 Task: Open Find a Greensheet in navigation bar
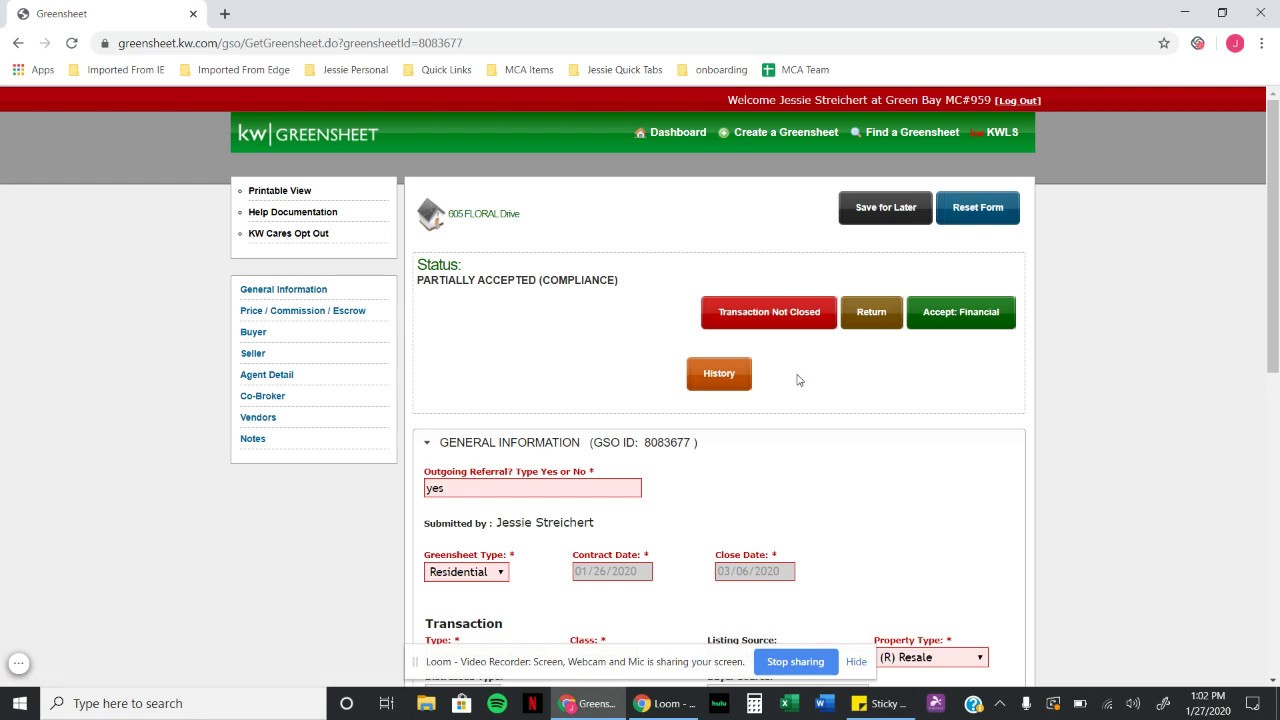(904, 132)
